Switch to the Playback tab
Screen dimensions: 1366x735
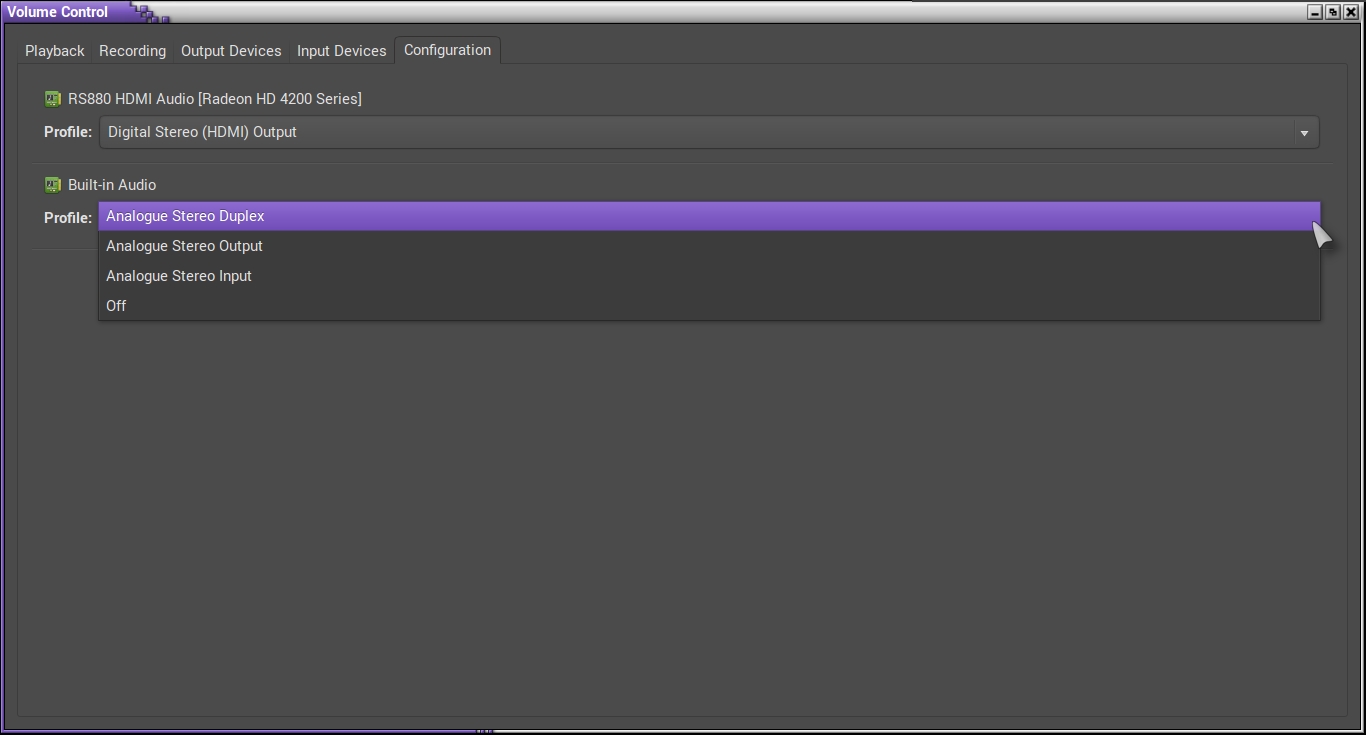coord(55,51)
